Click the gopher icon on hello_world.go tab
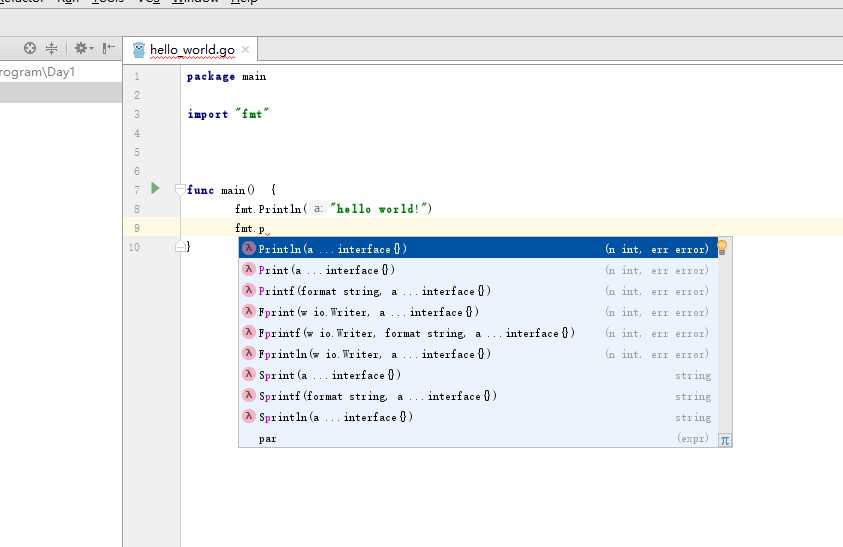This screenshot has width=843, height=547. [139, 50]
